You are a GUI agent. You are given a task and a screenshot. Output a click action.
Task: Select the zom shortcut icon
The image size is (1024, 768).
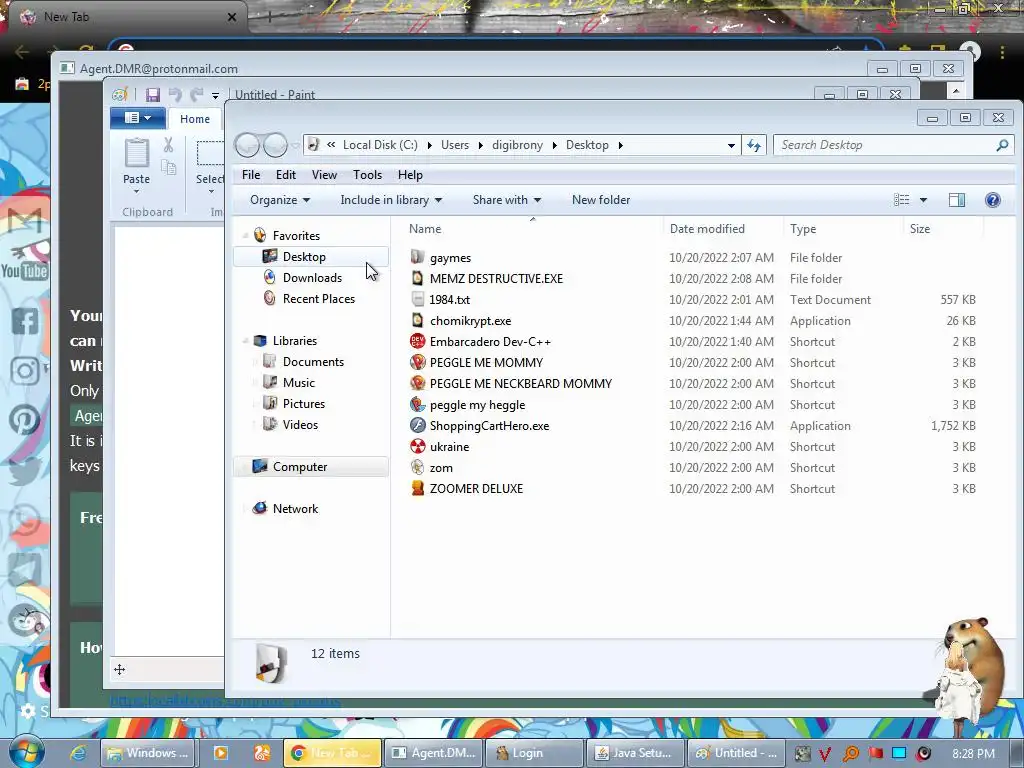(x=417, y=467)
